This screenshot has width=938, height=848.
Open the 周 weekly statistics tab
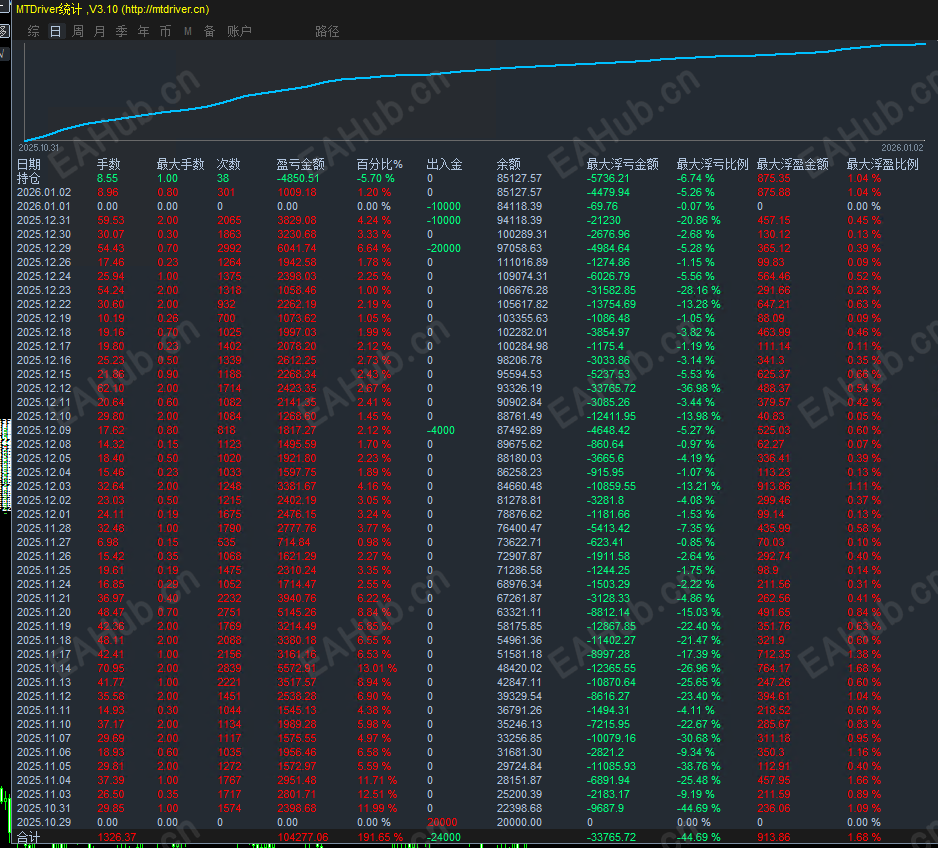(x=78, y=31)
